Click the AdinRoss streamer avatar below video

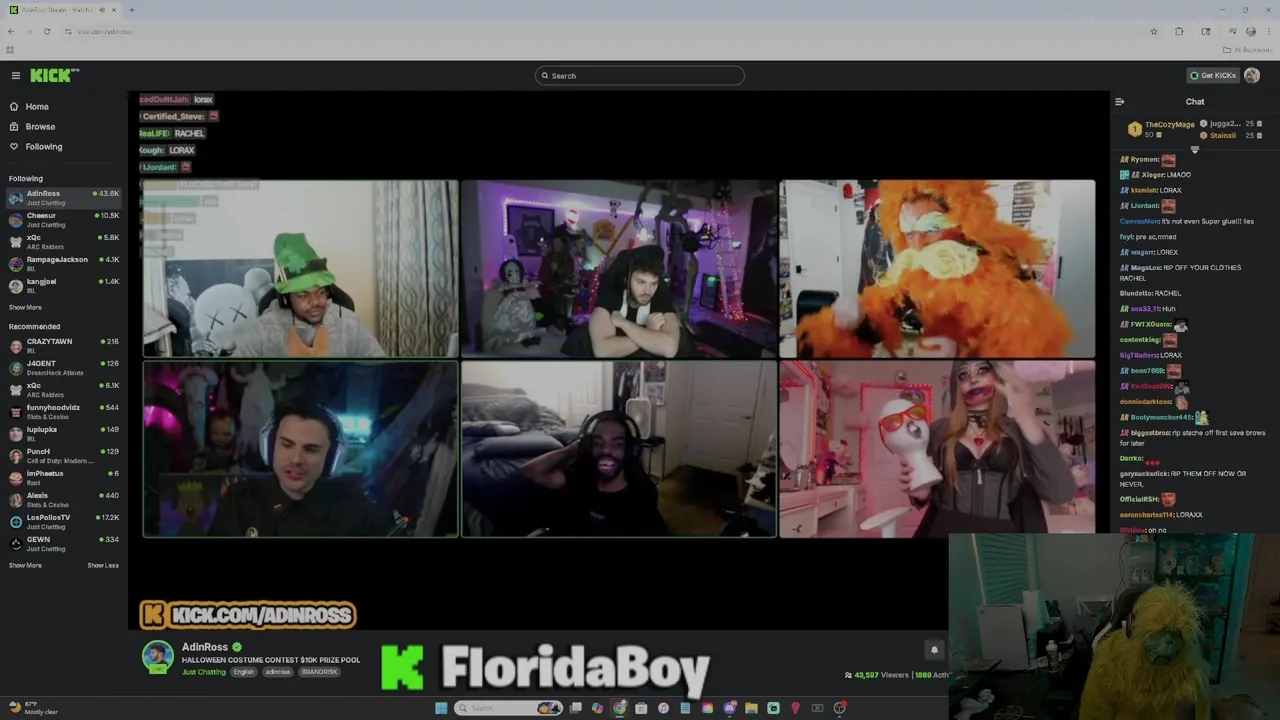(157, 657)
